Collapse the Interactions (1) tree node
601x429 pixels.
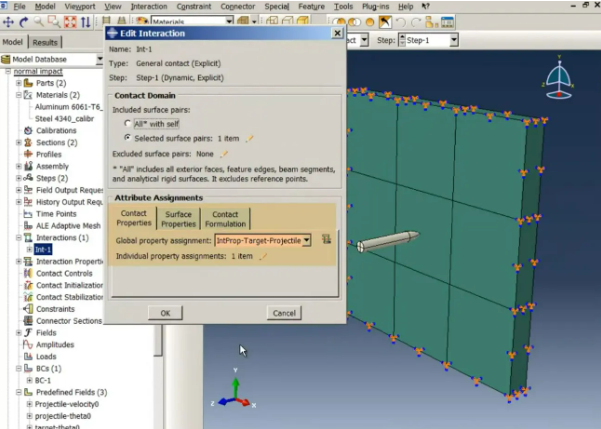(18, 237)
